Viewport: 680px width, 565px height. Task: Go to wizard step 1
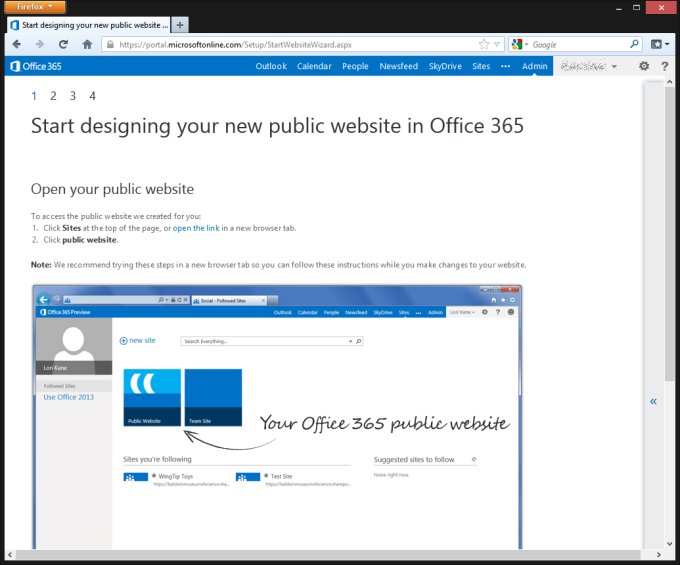point(34,96)
